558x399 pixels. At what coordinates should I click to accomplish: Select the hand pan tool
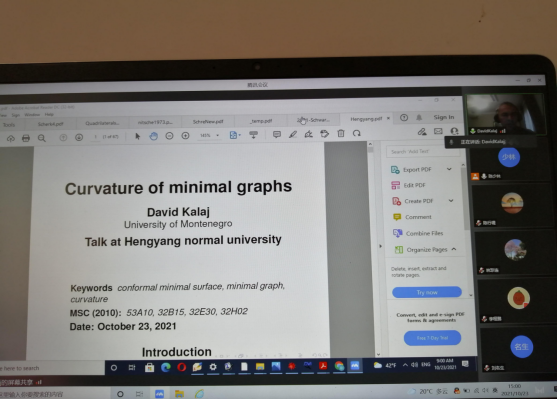153,136
